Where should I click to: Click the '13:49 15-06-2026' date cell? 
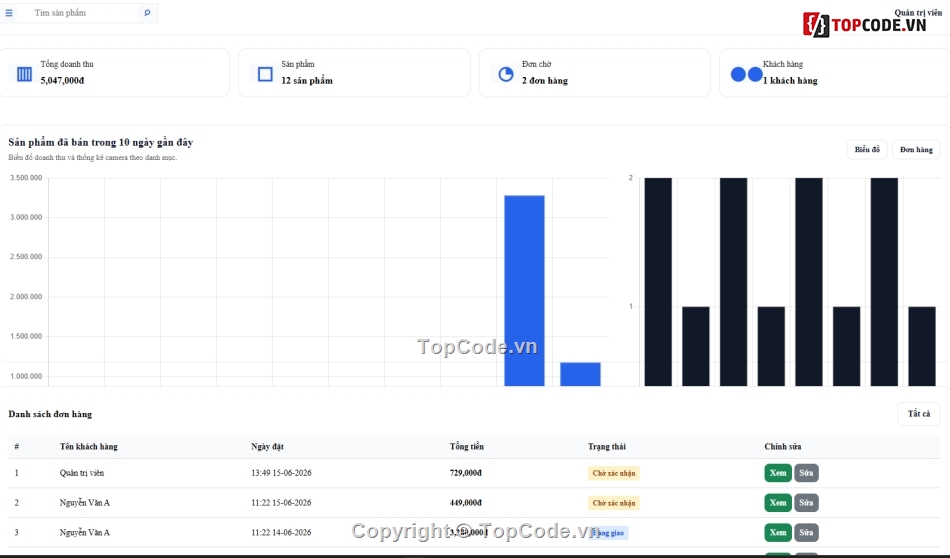tap(281, 473)
